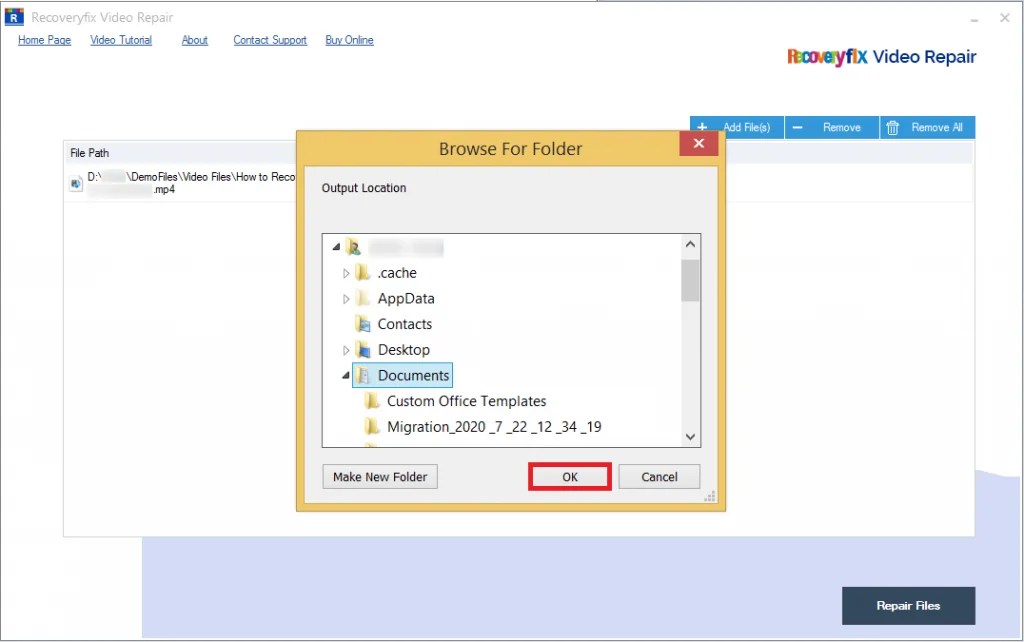Click the AppData folder icon
Screen dimensions: 1024x642
coord(362,298)
